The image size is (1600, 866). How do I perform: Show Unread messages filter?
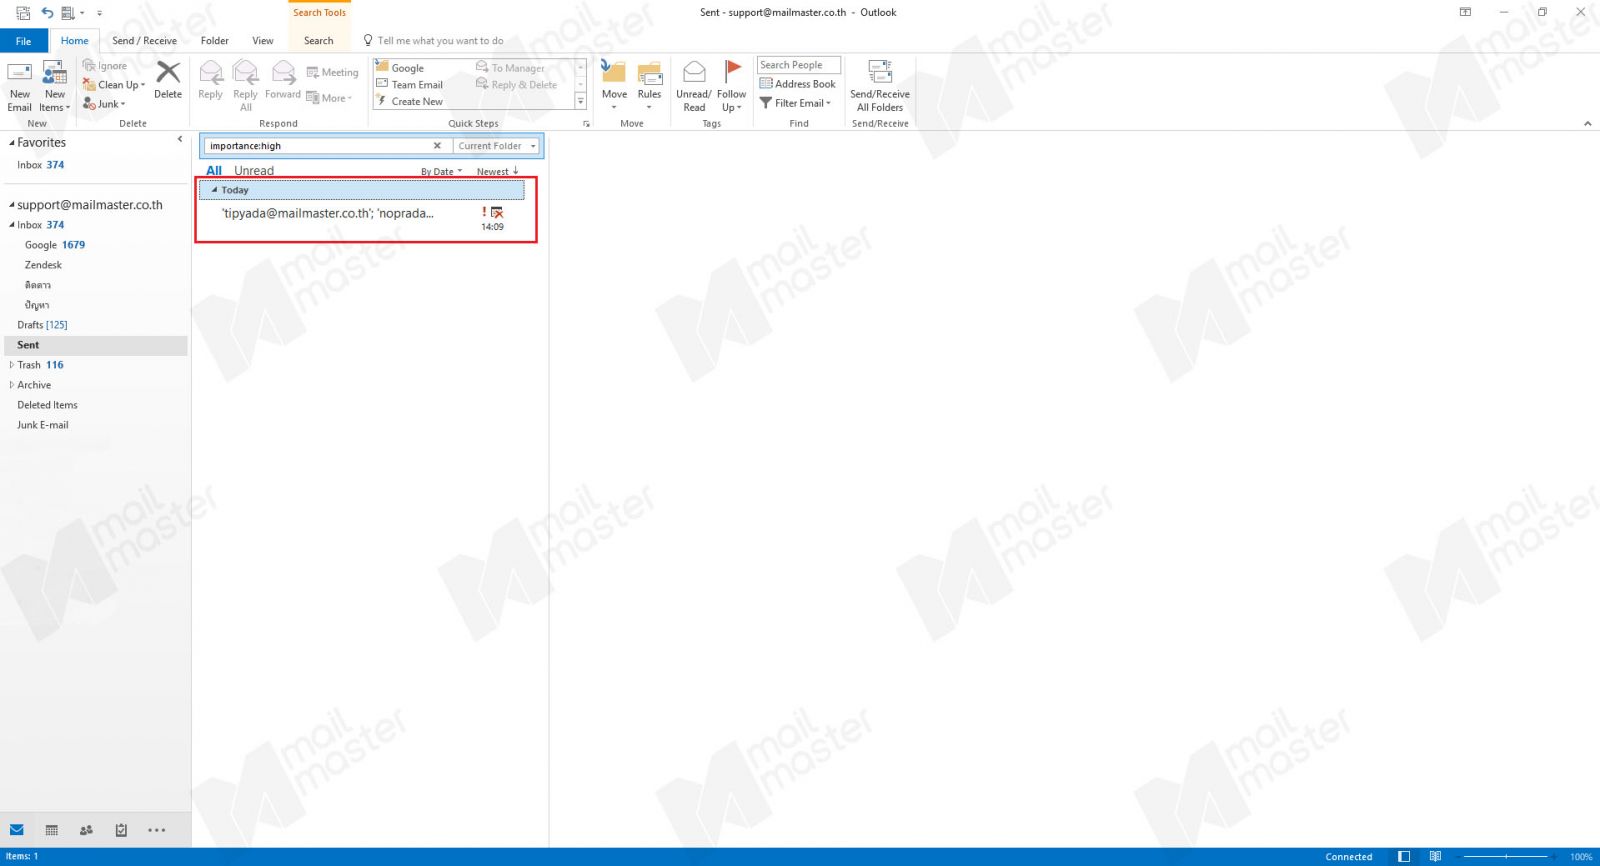254,171
